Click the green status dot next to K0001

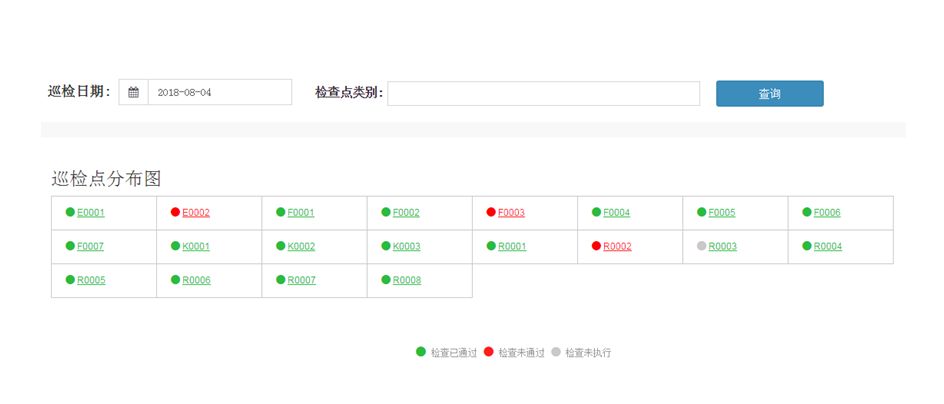click(175, 246)
